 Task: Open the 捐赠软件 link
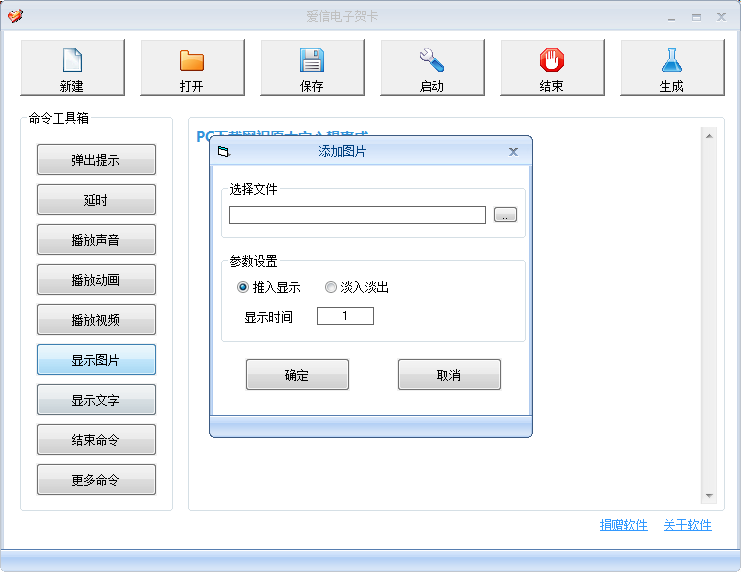623,525
